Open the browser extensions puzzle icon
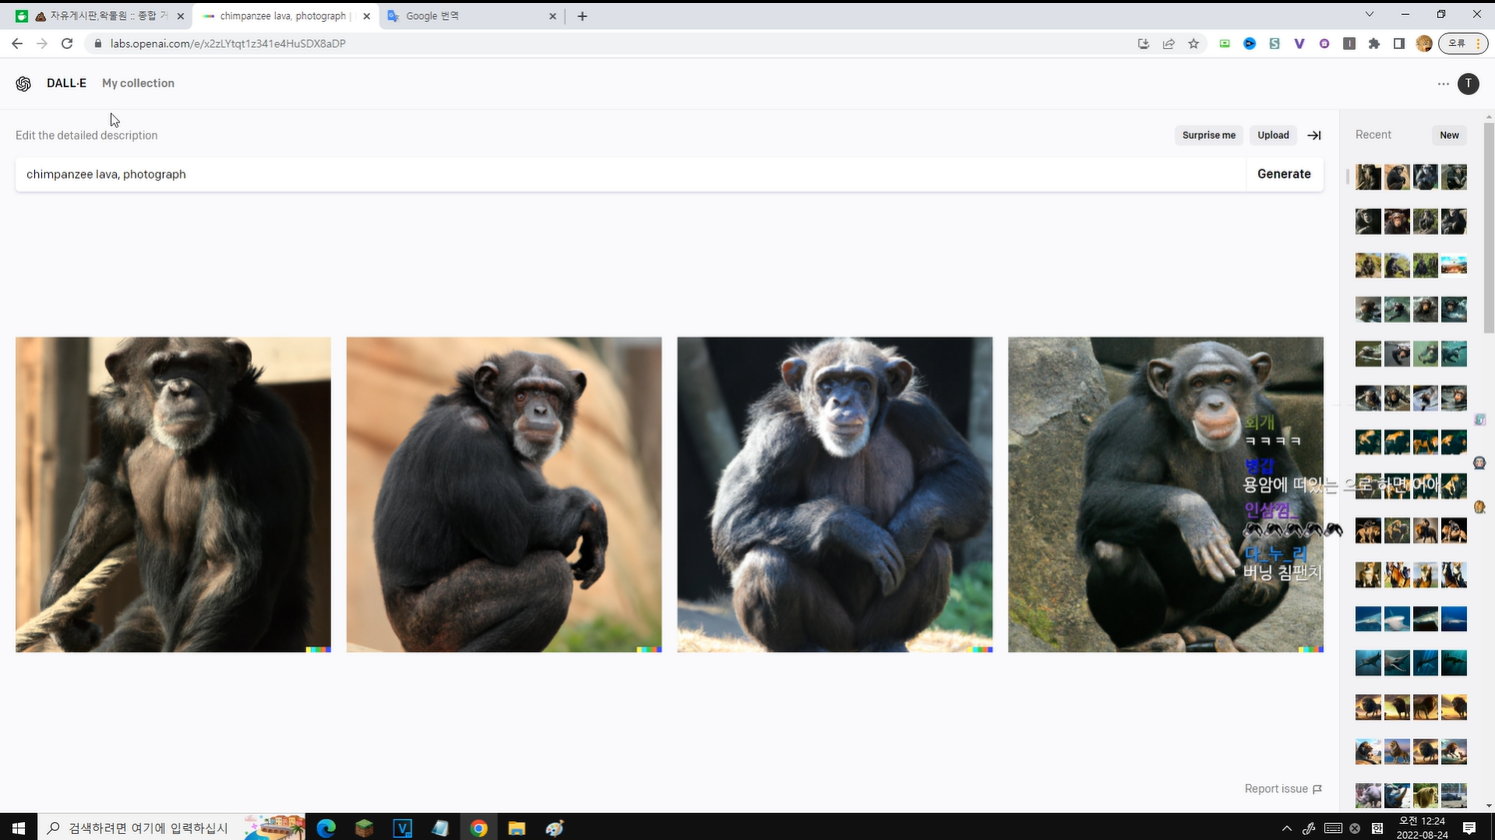The height and width of the screenshot is (840, 1495). click(1374, 44)
